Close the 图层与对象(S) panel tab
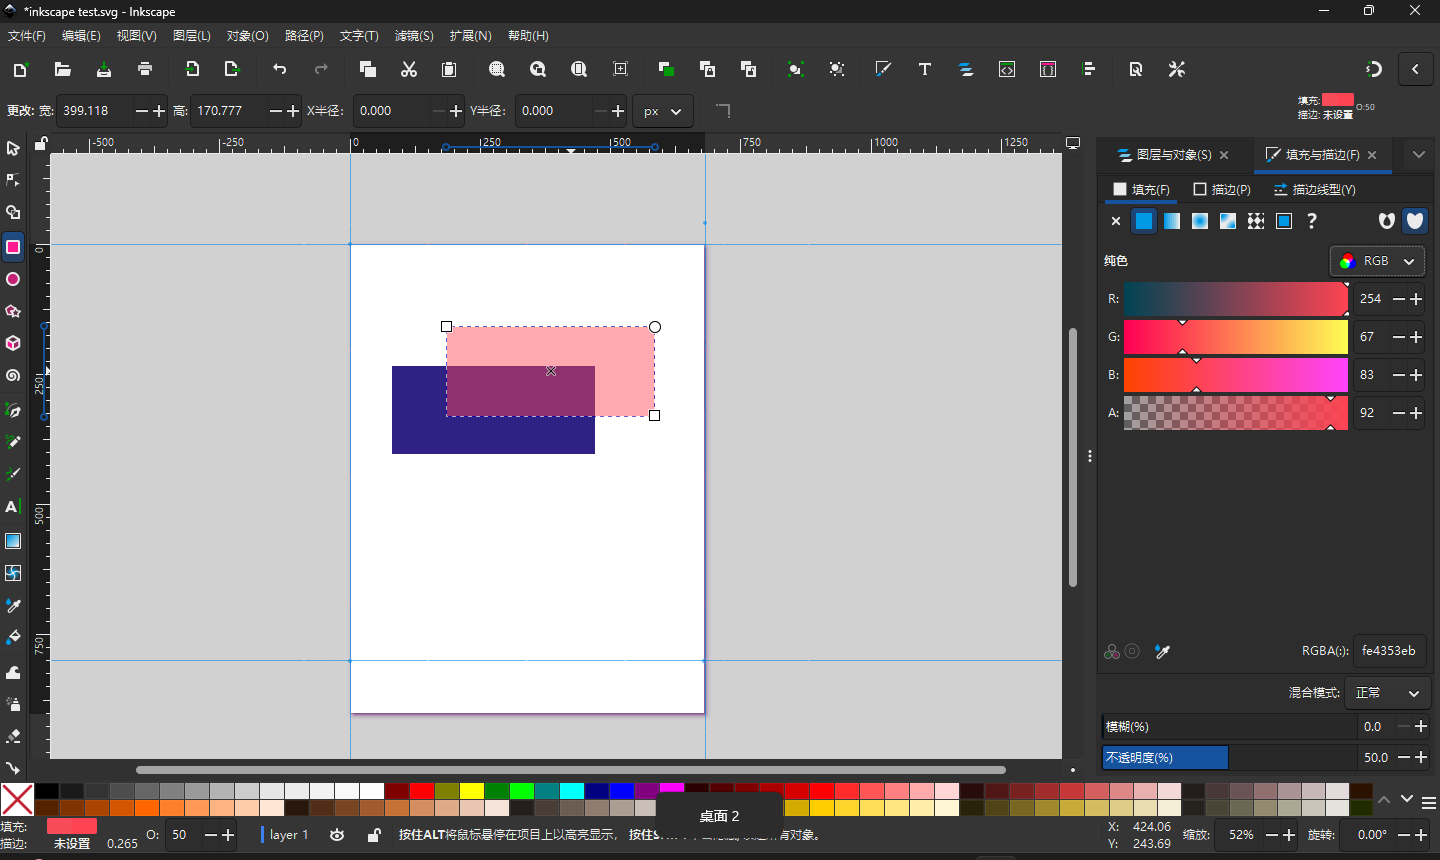This screenshot has height=860, width=1440. pyautogui.click(x=1224, y=155)
